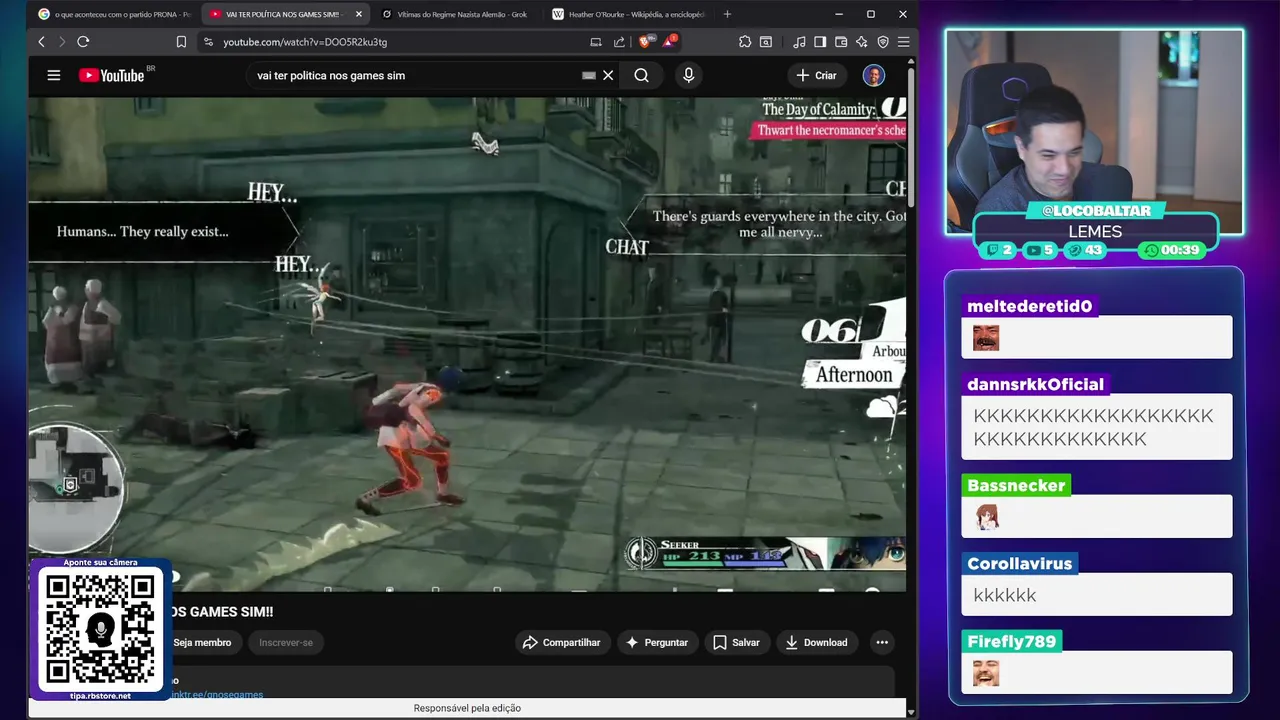Open YouTube guide hamburger menu
This screenshot has height=720, width=1280.
[x=54, y=75]
